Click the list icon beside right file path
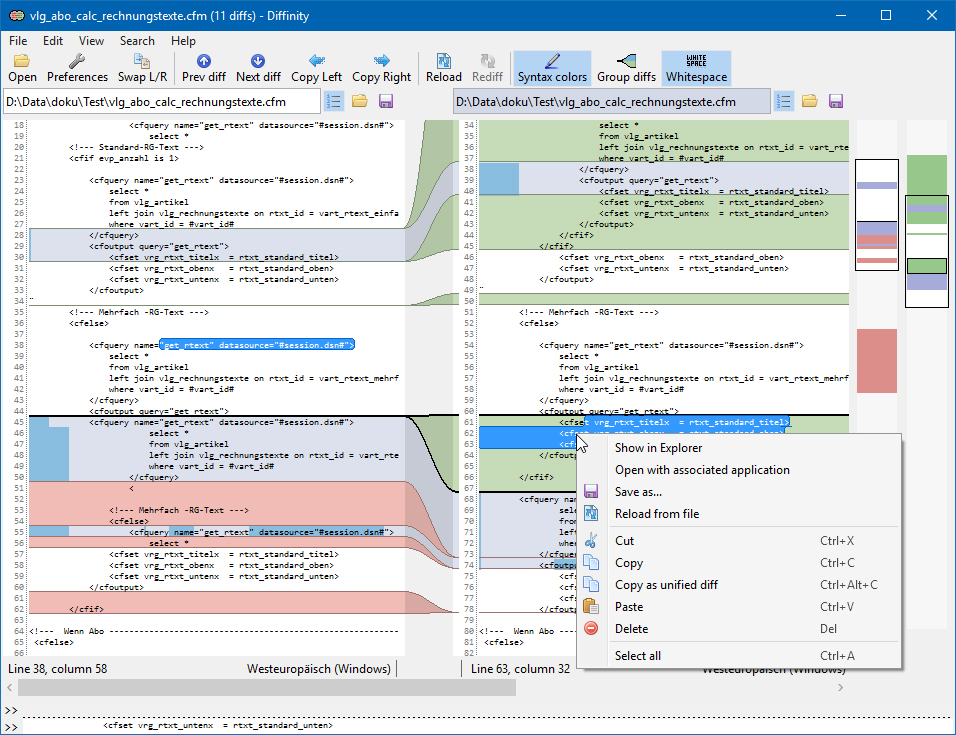956x735 pixels. [784, 101]
